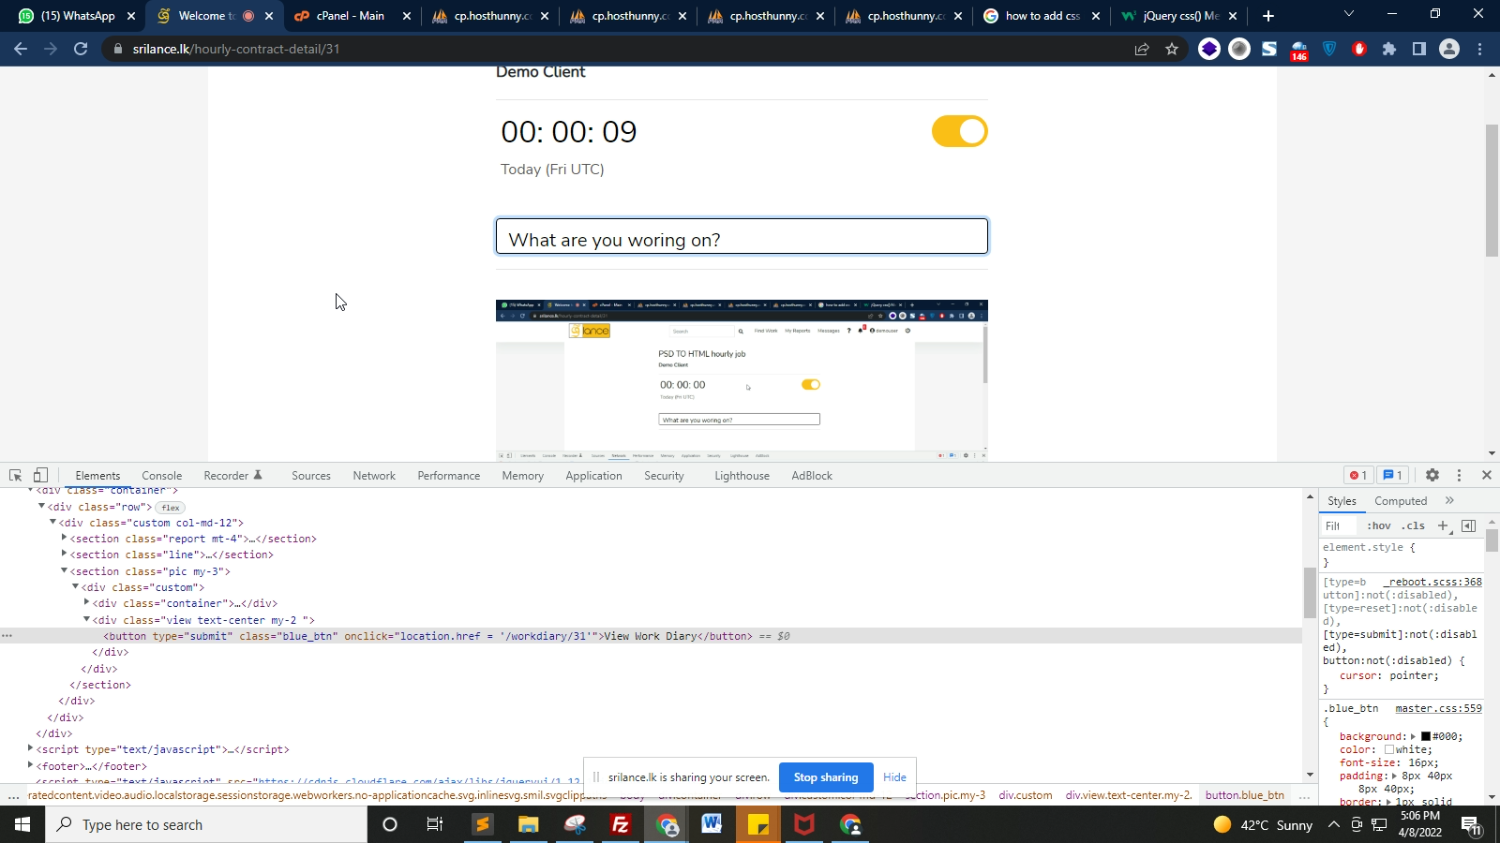Expand the section class="line" node
Image resolution: width=1500 pixels, height=843 pixels.
click(x=64, y=554)
